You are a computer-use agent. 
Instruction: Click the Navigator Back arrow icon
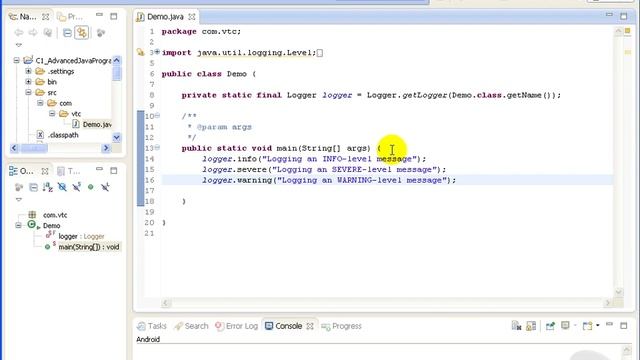(18, 33)
